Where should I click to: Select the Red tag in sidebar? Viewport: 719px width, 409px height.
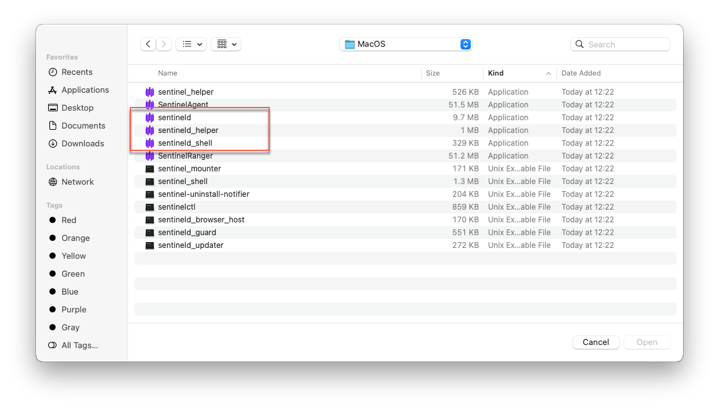(x=68, y=220)
